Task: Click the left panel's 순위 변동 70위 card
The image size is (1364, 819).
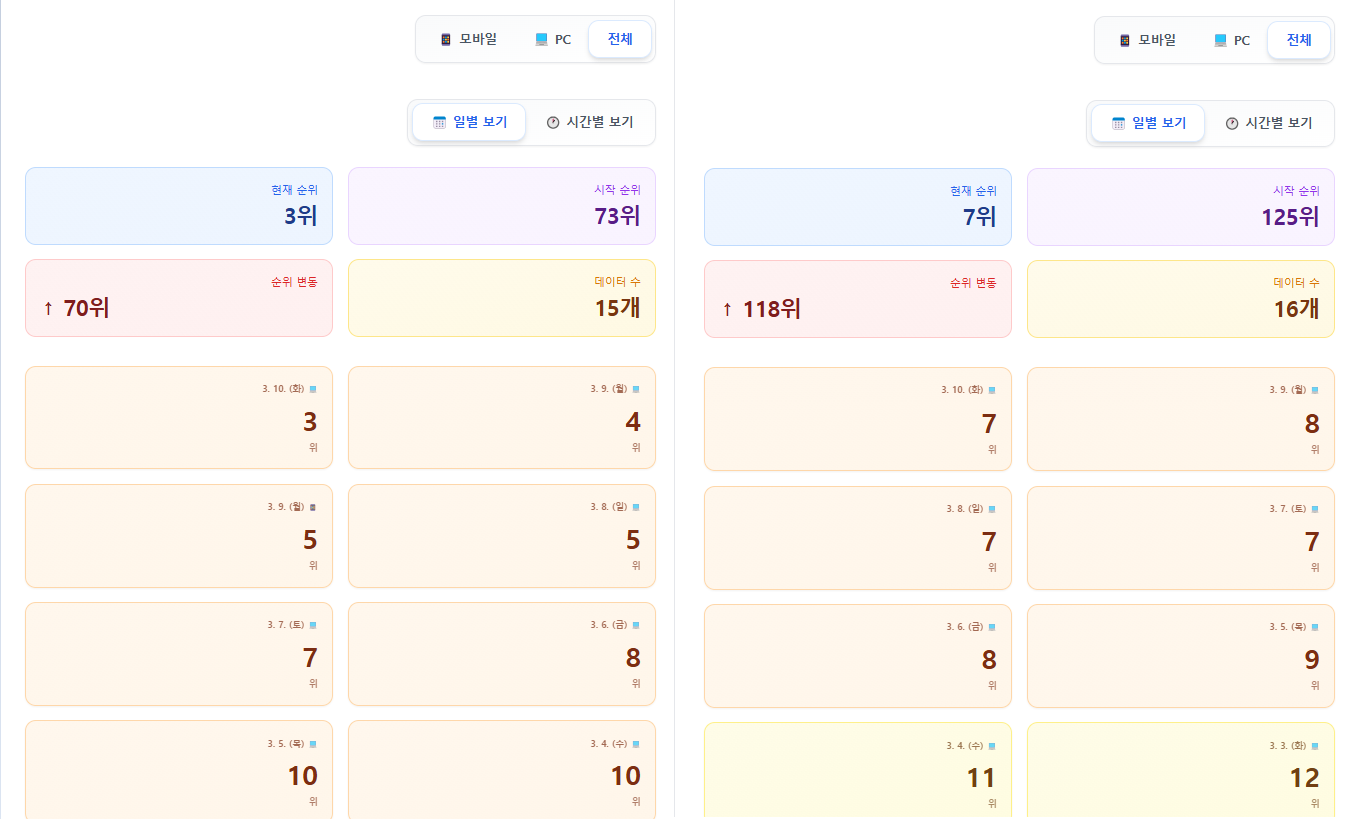Action: 179,298
